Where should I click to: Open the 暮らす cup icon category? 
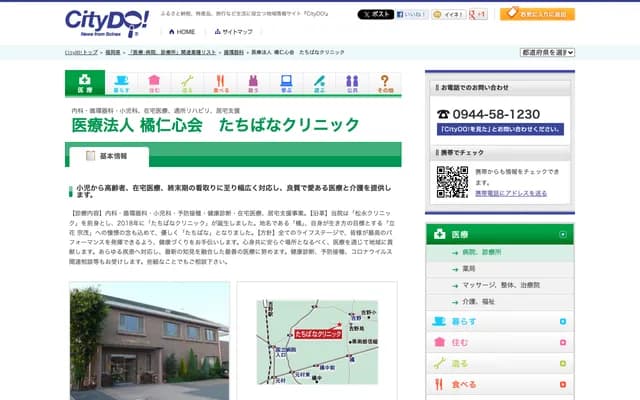(121, 83)
